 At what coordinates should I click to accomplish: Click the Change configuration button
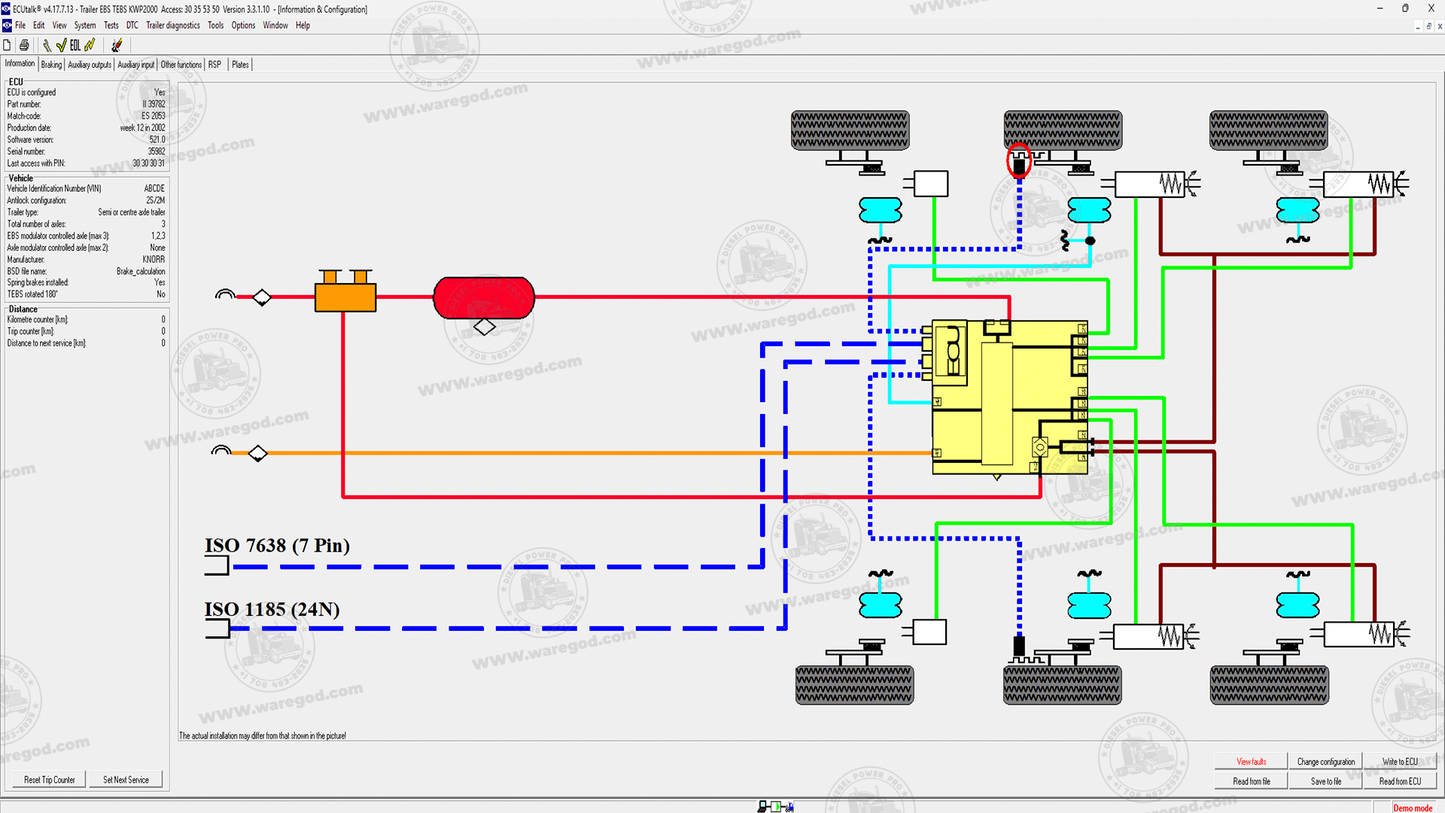tap(1326, 762)
